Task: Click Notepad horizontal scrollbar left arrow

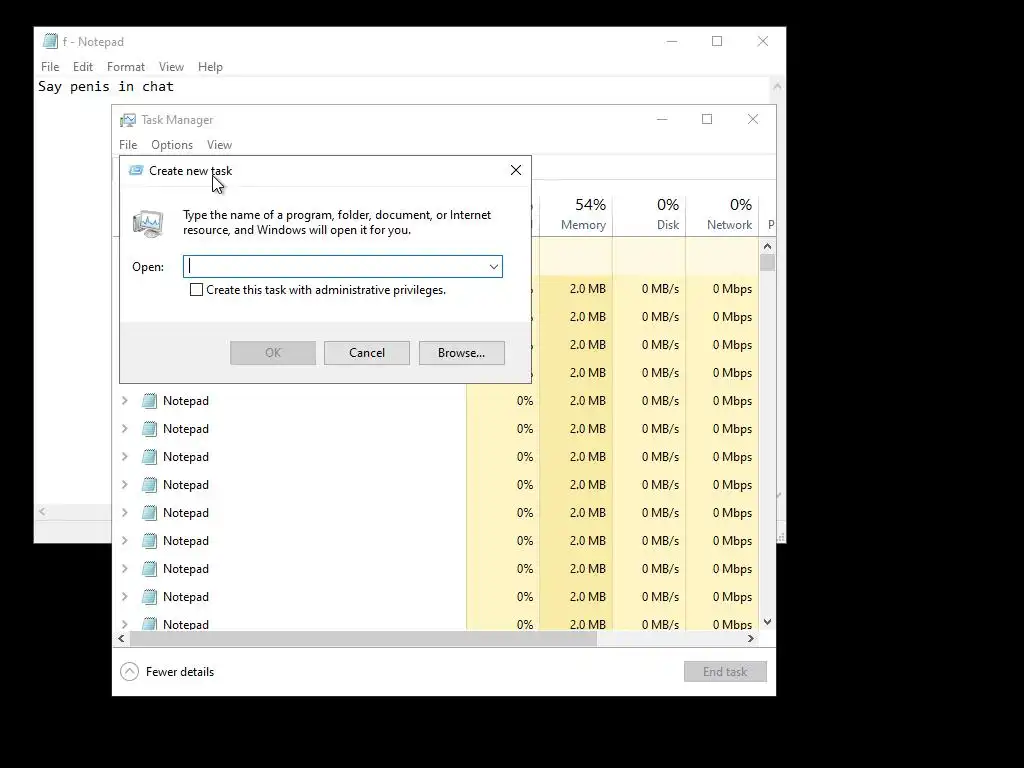Action: tap(42, 511)
